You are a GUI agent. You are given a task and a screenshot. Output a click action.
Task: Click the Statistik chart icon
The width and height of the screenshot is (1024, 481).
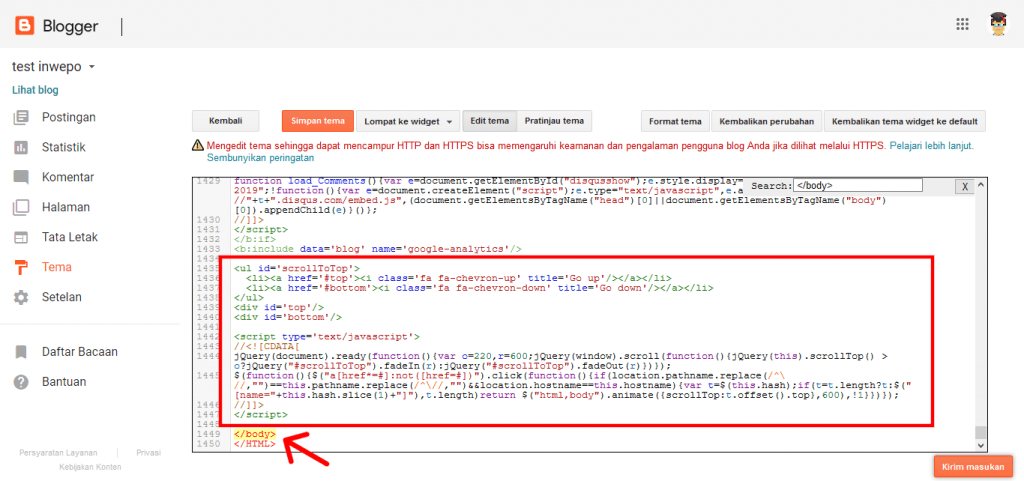(22, 147)
